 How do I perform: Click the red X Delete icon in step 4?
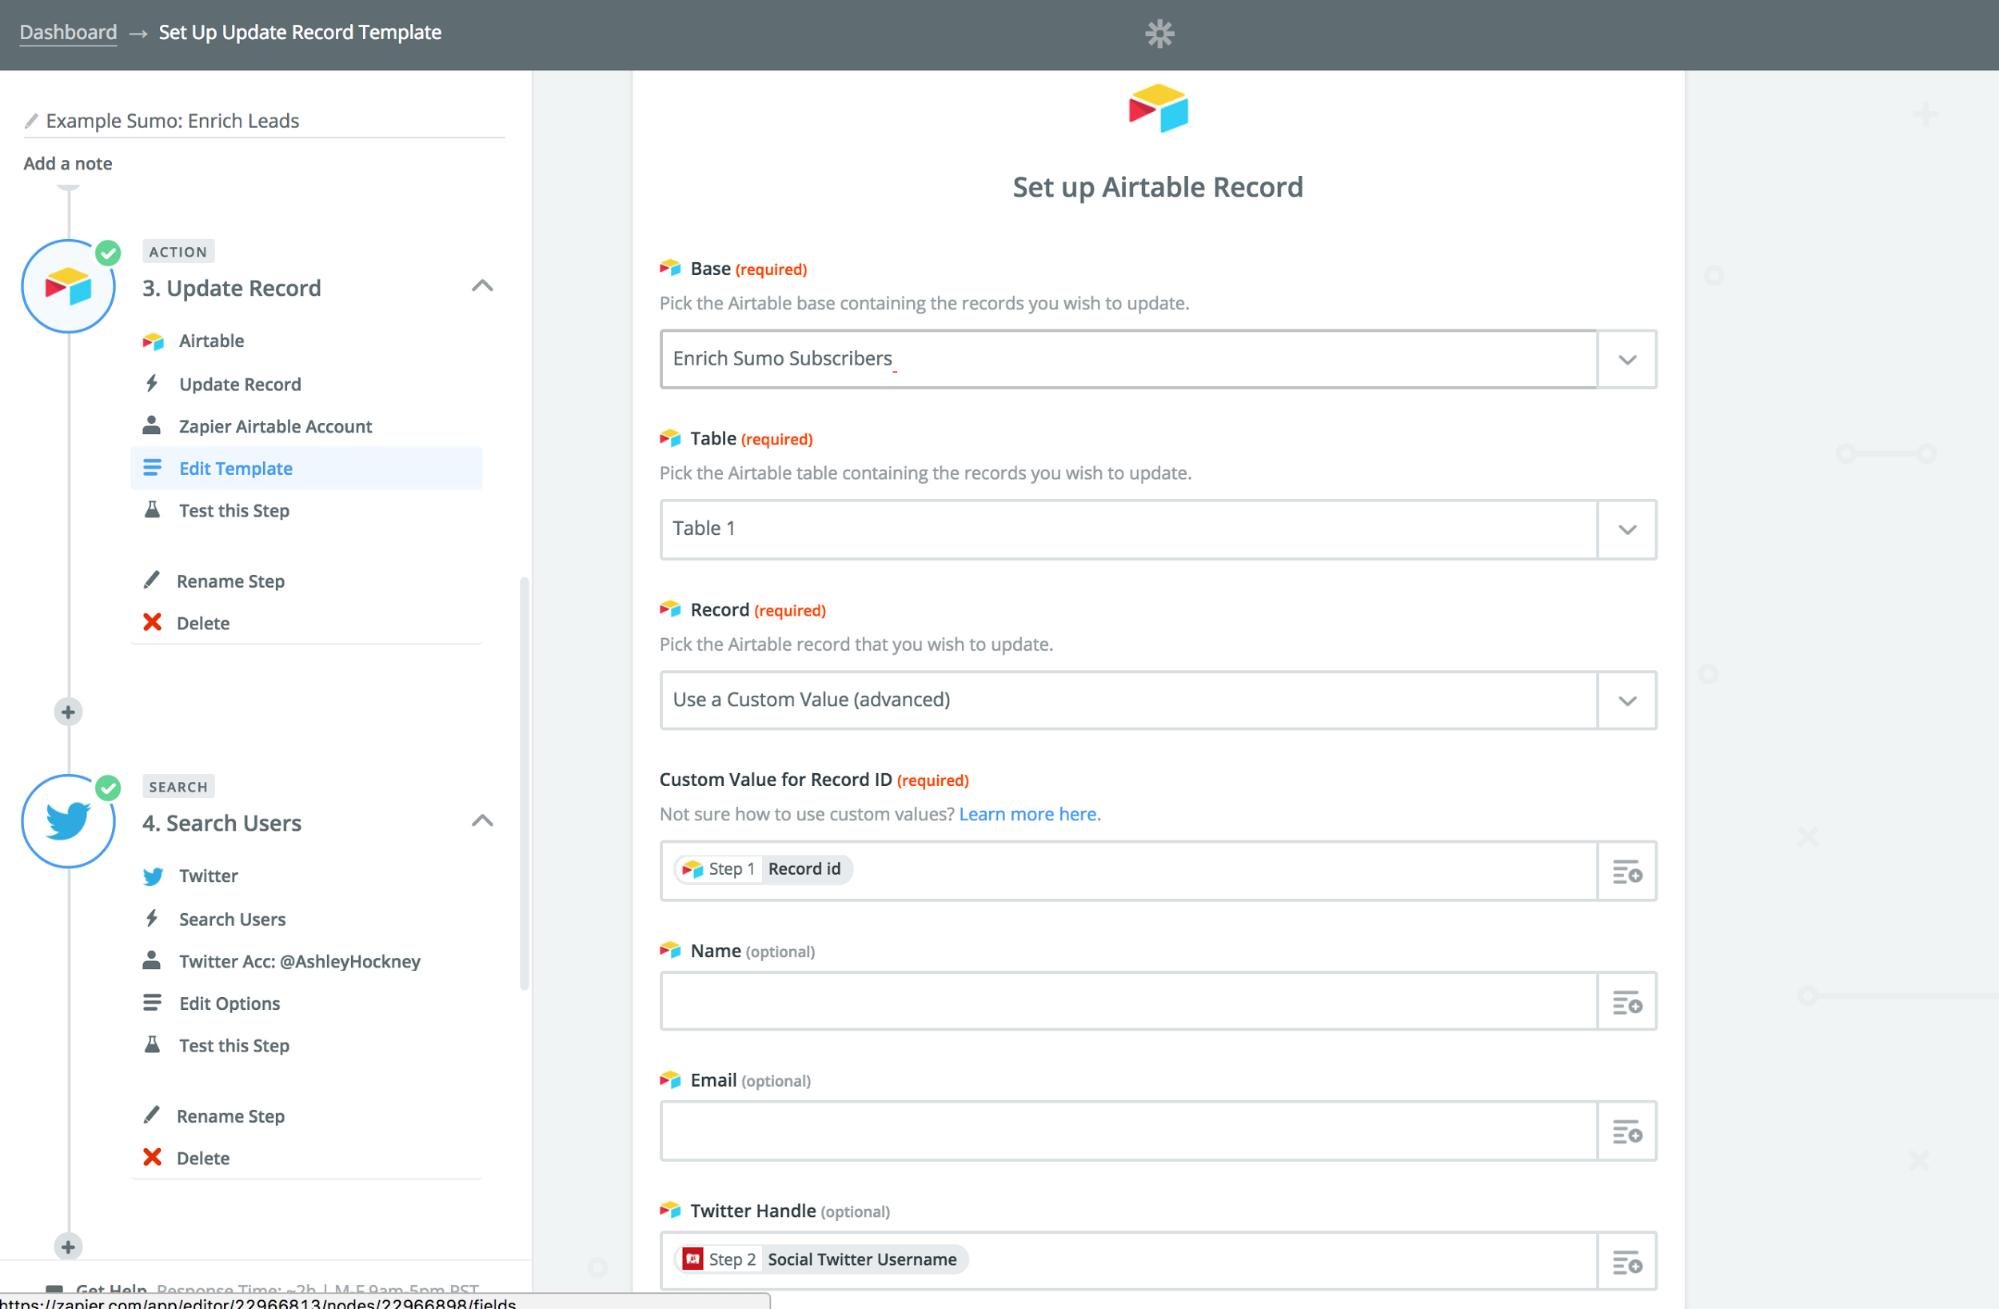coord(152,1157)
